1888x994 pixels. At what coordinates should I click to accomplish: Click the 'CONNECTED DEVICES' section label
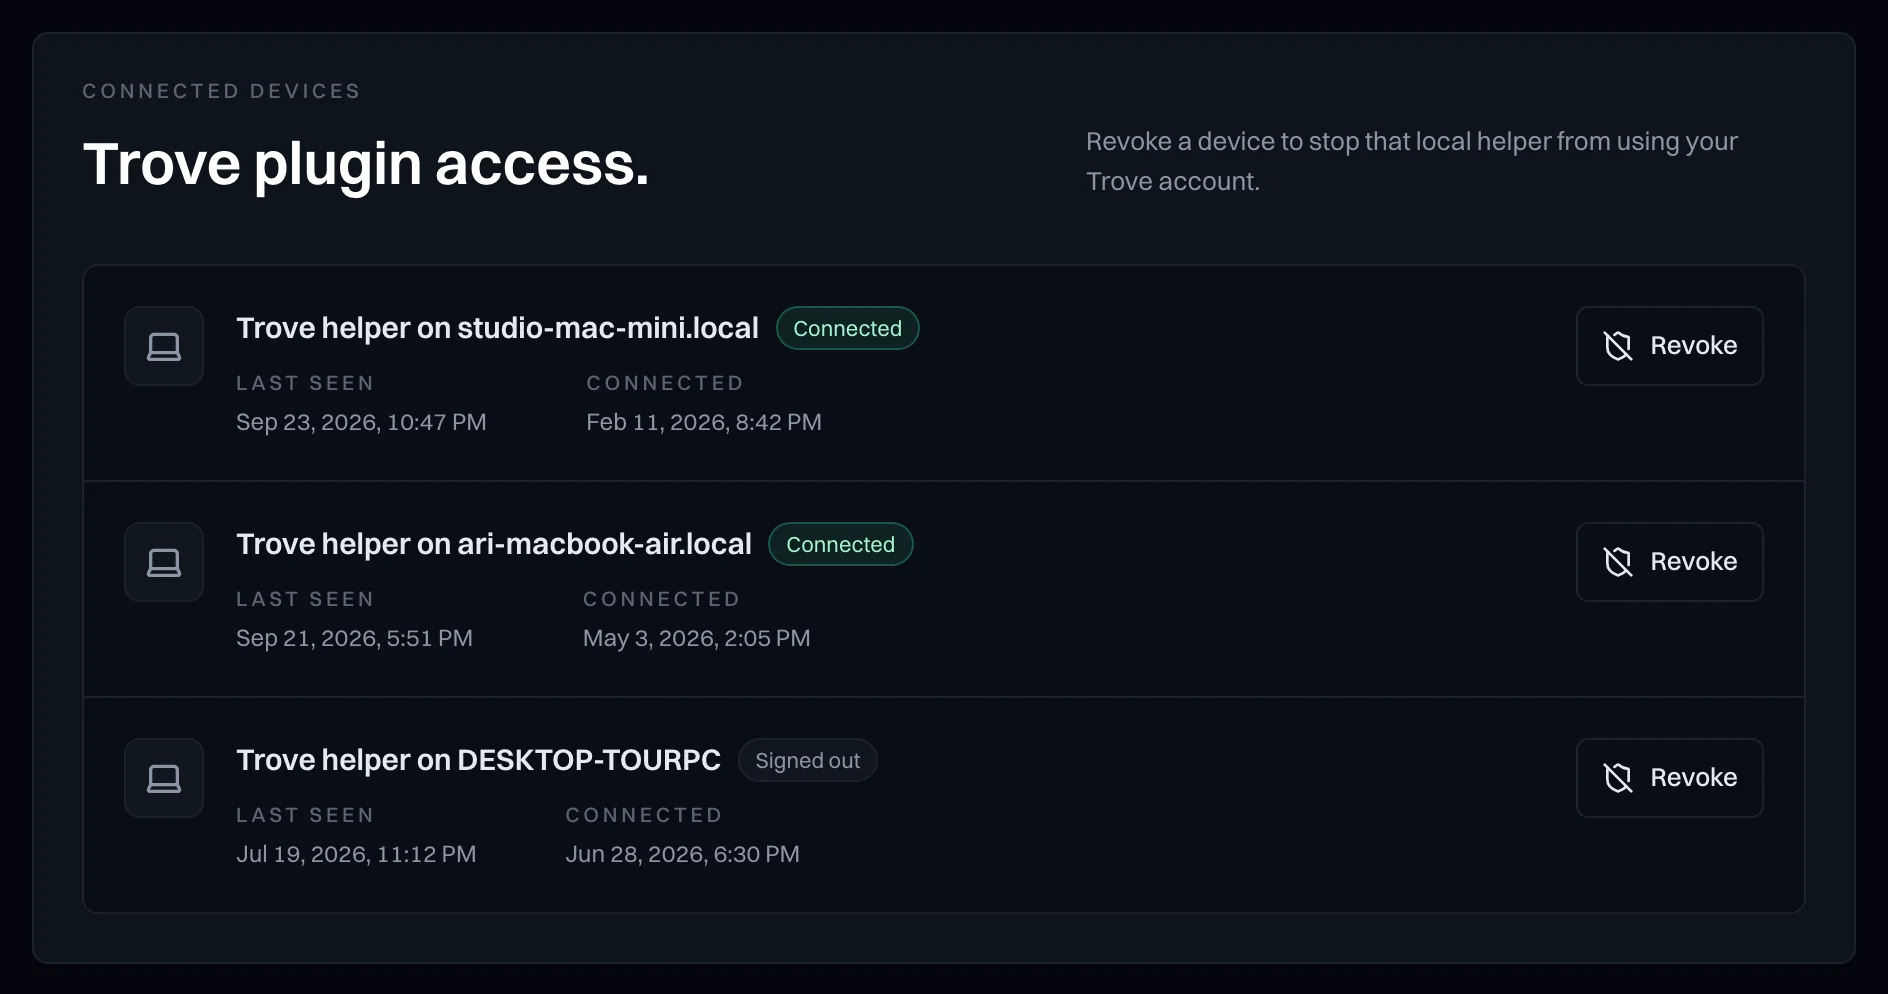pyautogui.click(x=221, y=91)
